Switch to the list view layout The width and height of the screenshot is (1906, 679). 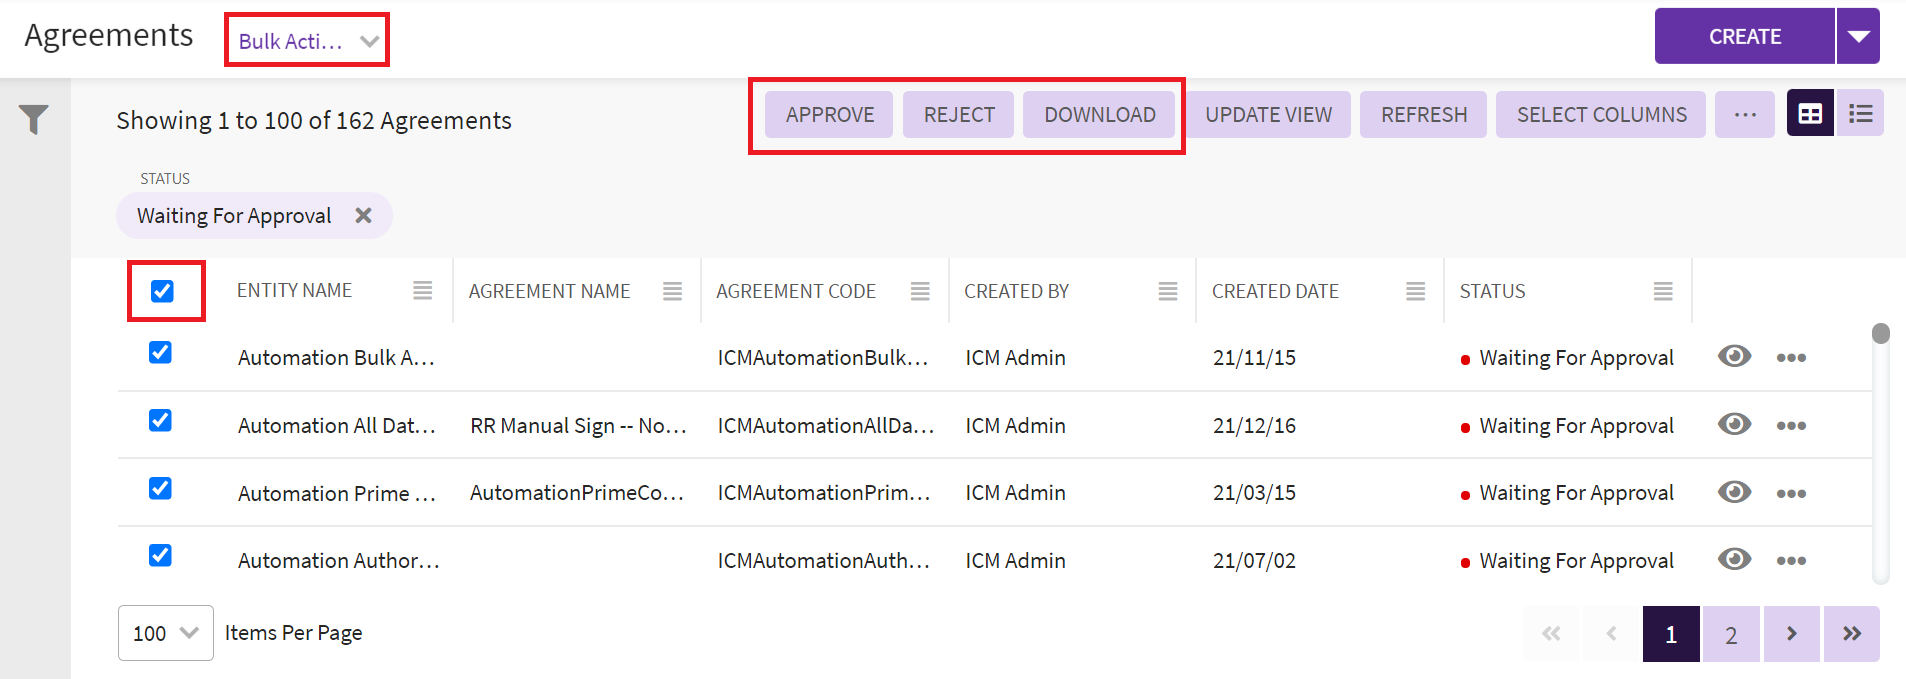click(x=1860, y=114)
